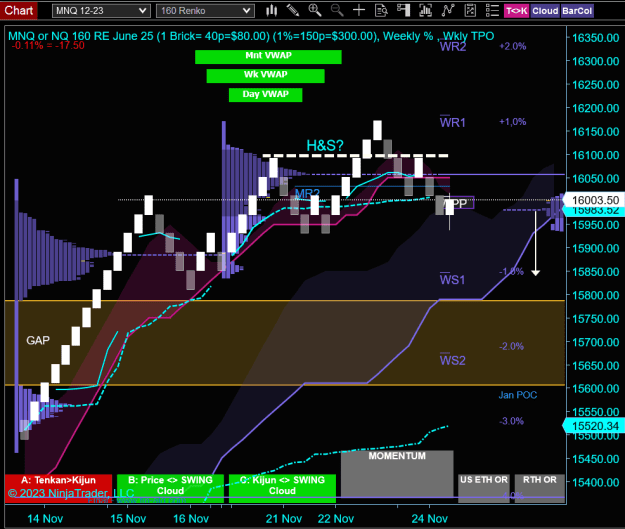Open the MNQ 12-23 instrument dropdown
This screenshot has width=625, height=529.
(x=101, y=11)
